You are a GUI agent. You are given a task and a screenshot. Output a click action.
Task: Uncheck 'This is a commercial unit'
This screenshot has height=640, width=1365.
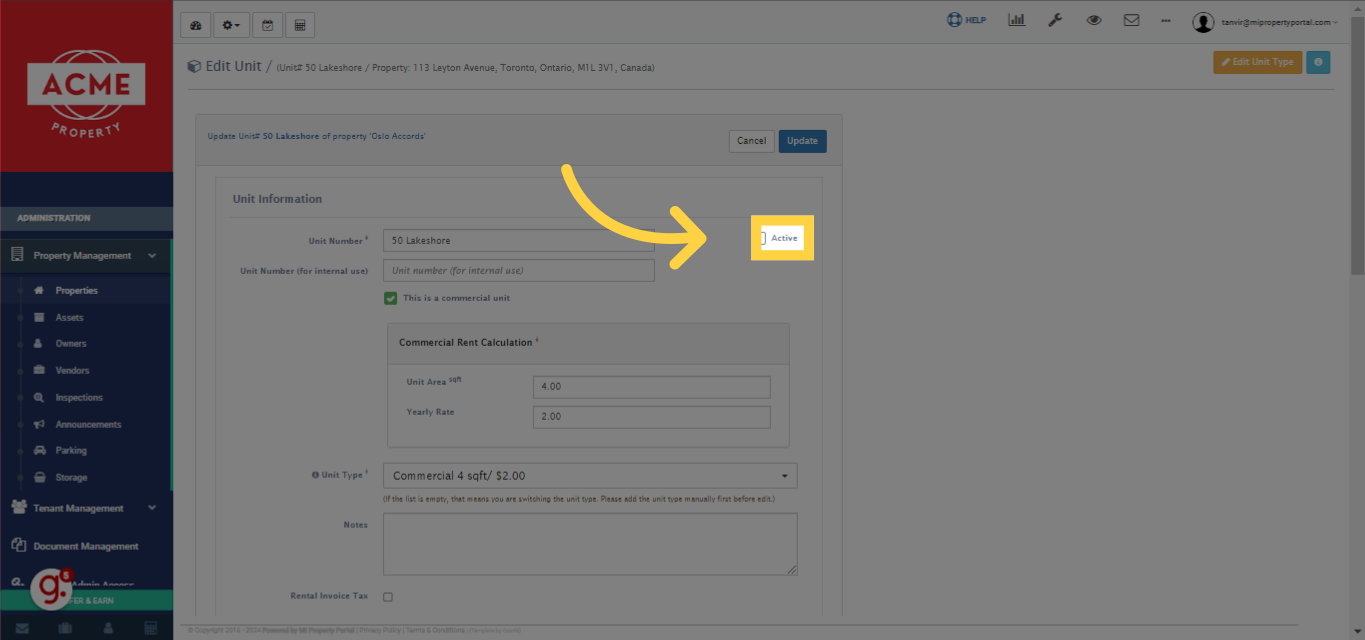[391, 298]
